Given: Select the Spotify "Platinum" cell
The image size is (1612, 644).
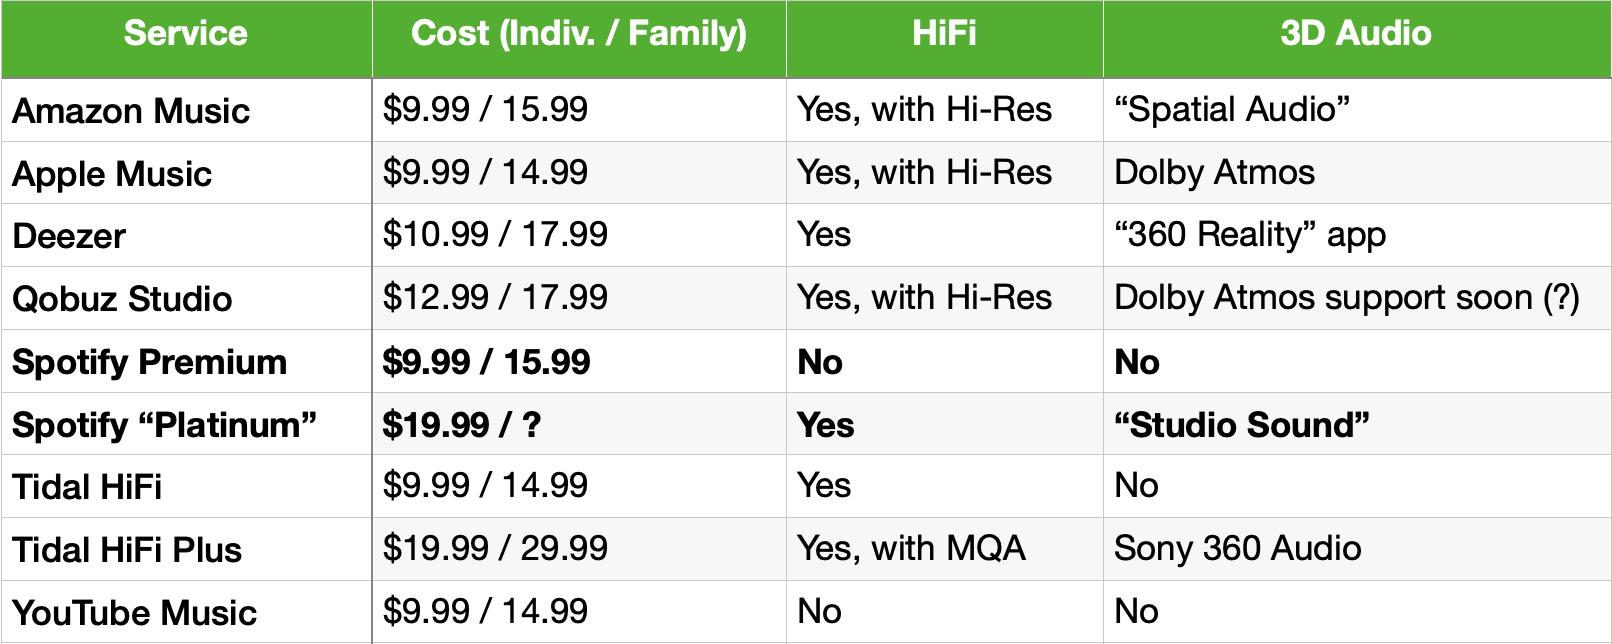Looking at the screenshot, I should coord(186,424).
